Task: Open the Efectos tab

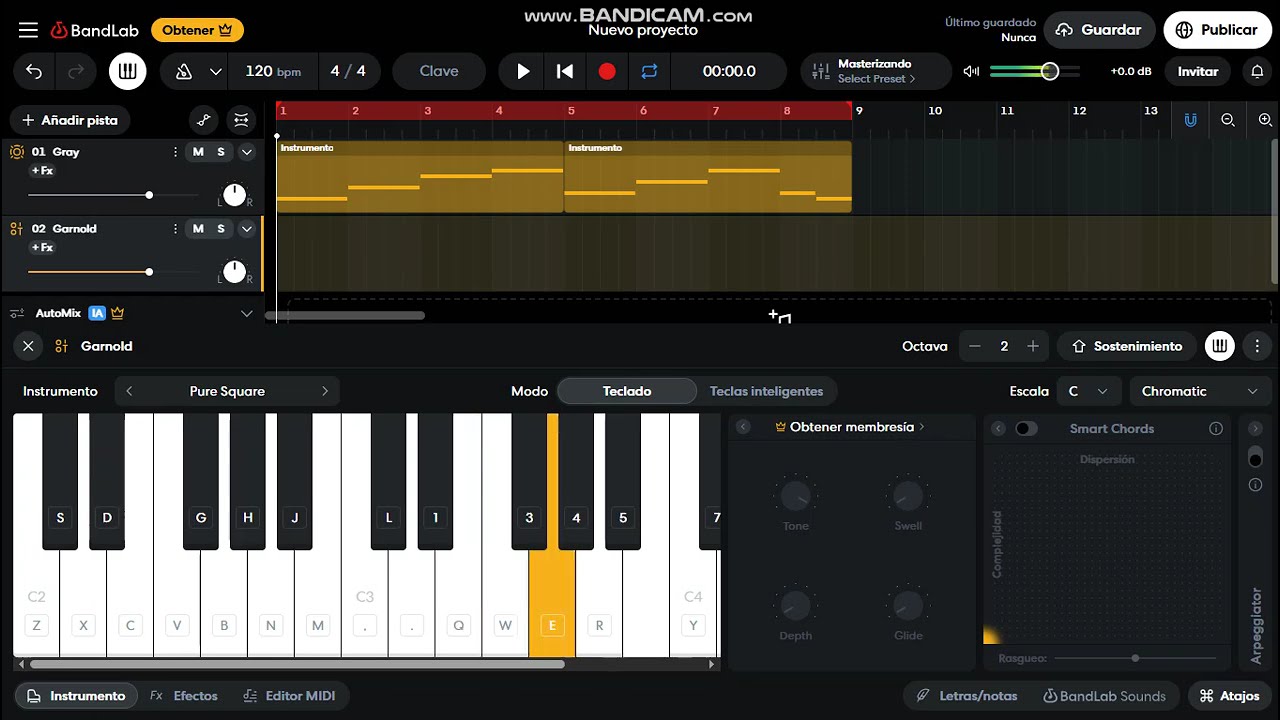Action: (184, 696)
